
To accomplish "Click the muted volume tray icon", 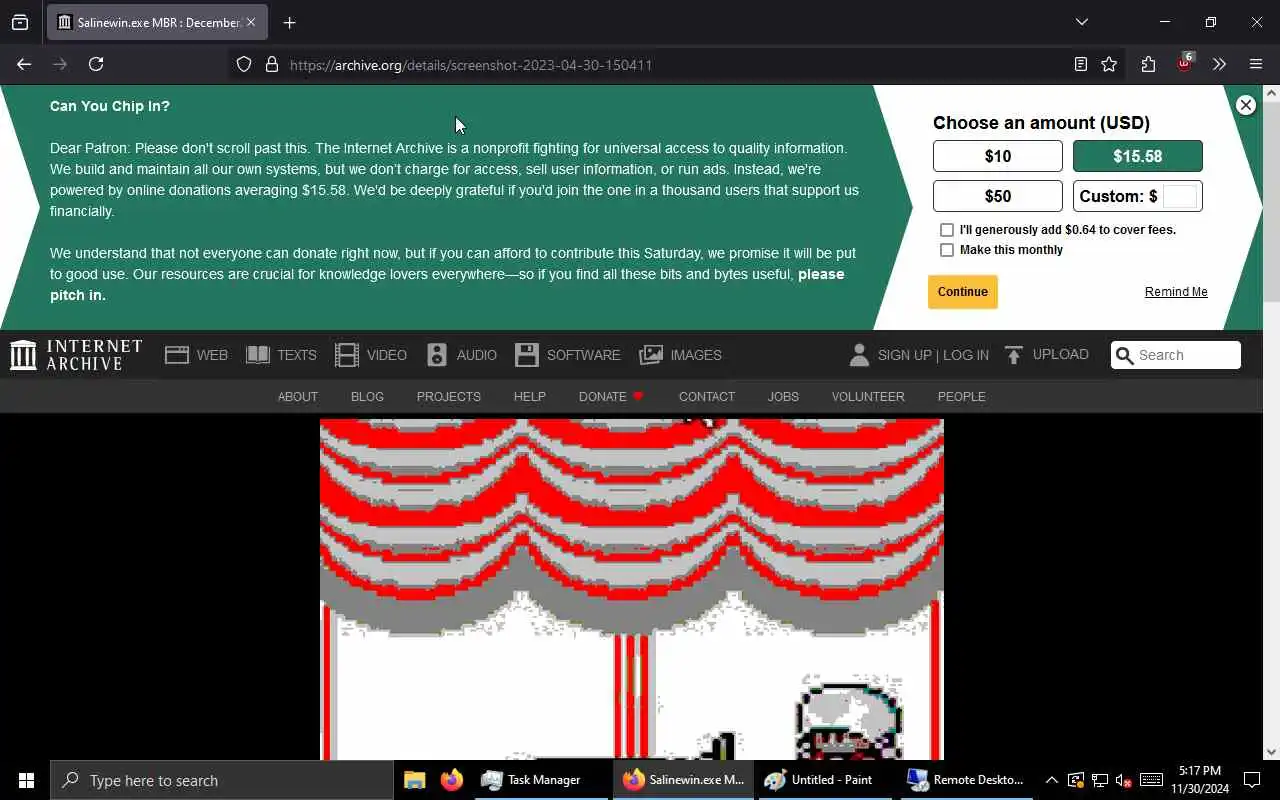I will pos(1123,780).
